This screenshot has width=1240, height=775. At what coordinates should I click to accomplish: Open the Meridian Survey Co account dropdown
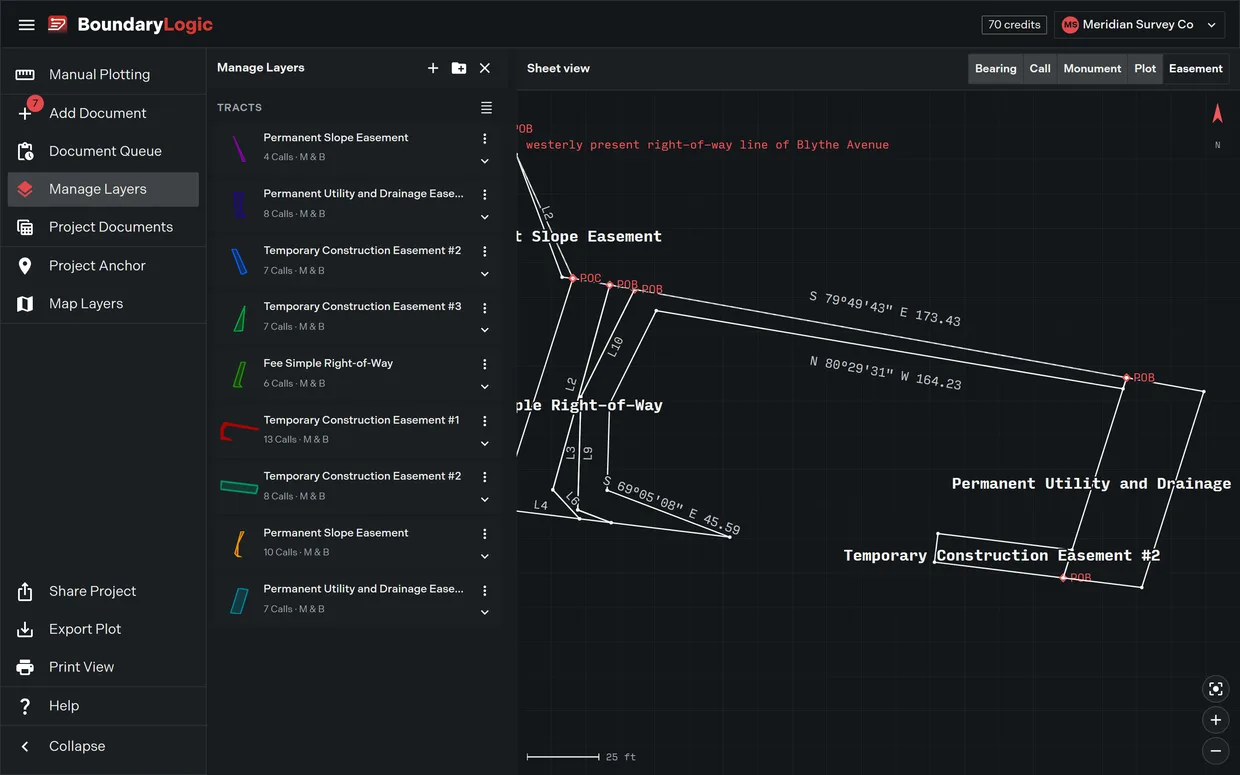point(1140,25)
